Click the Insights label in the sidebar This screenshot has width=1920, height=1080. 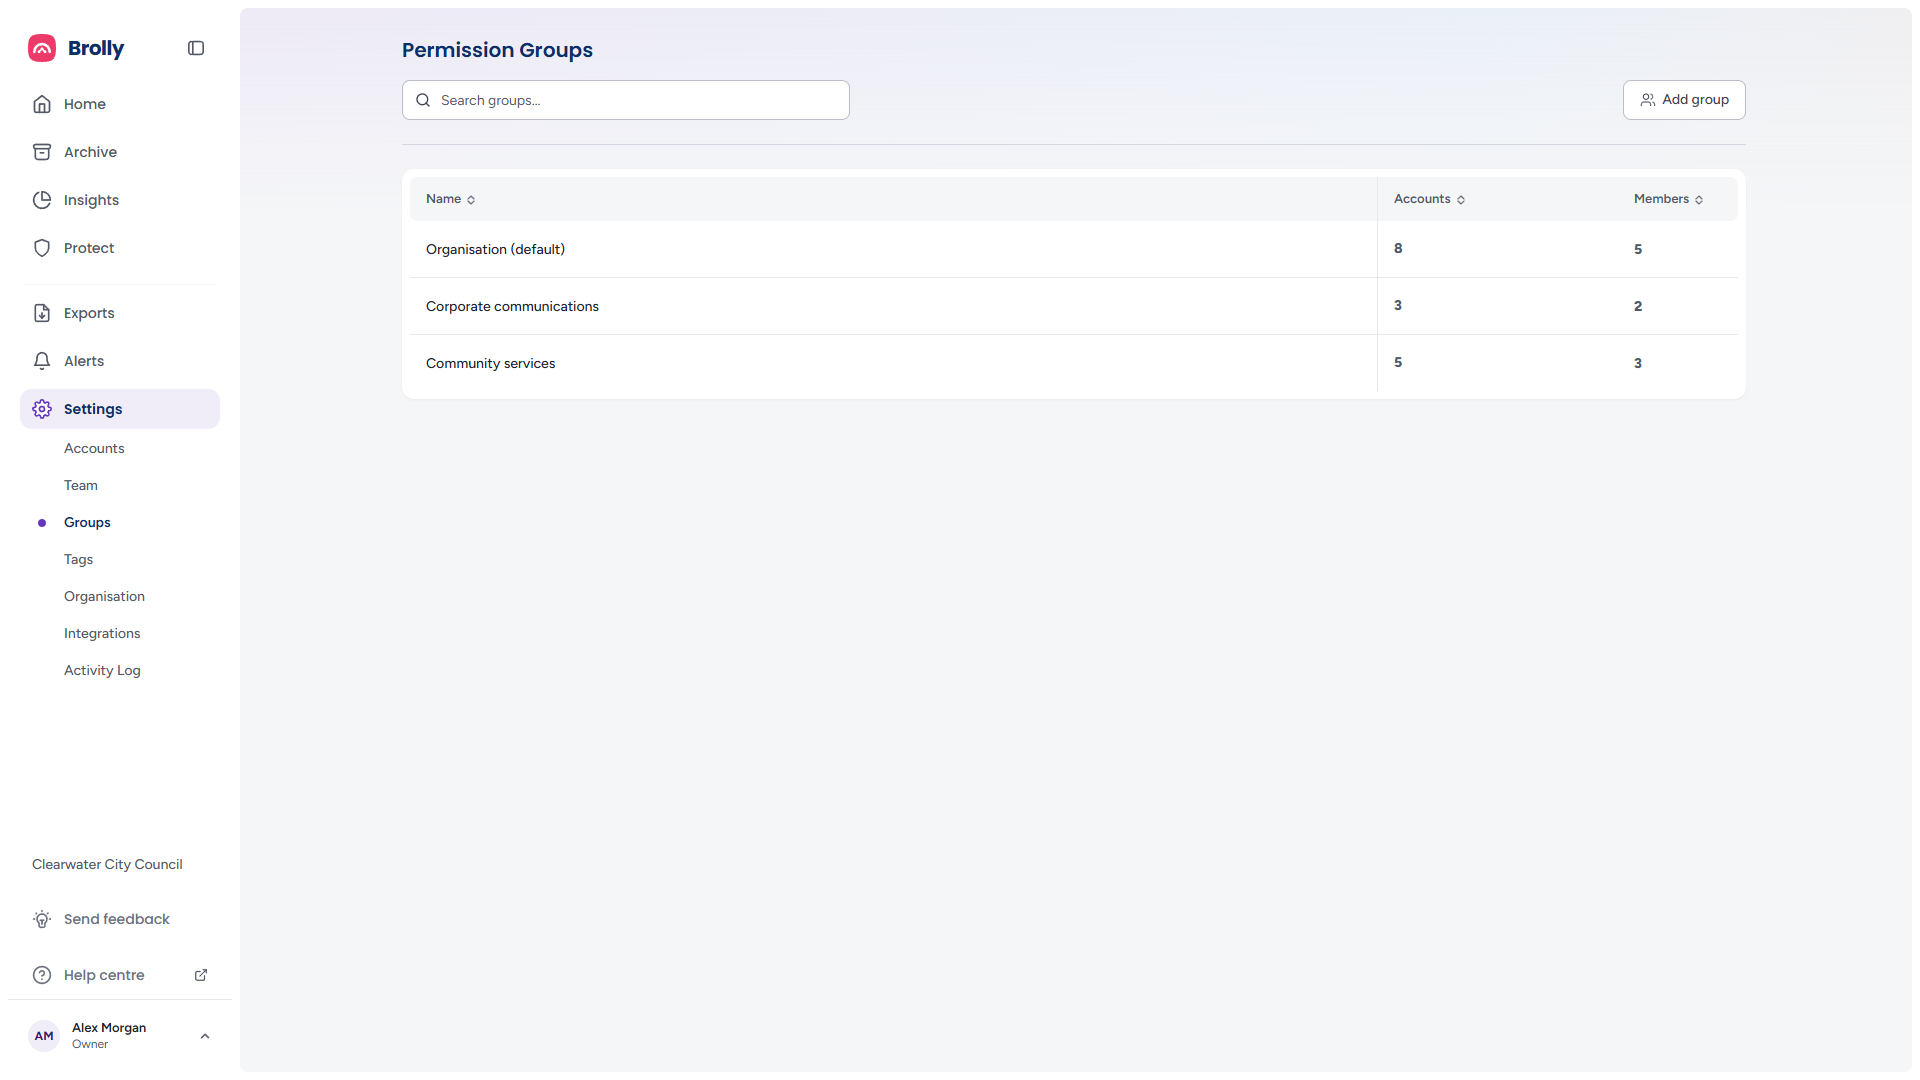point(91,200)
